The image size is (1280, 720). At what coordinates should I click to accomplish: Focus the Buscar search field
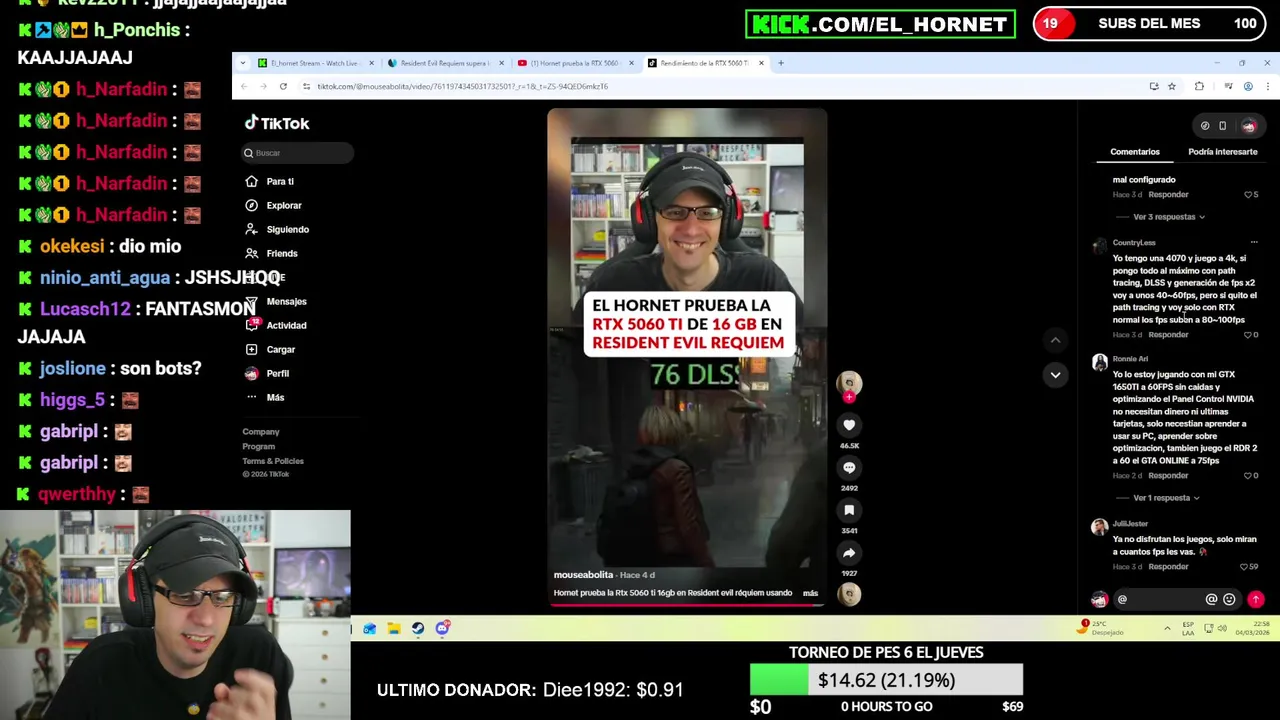[x=298, y=153]
